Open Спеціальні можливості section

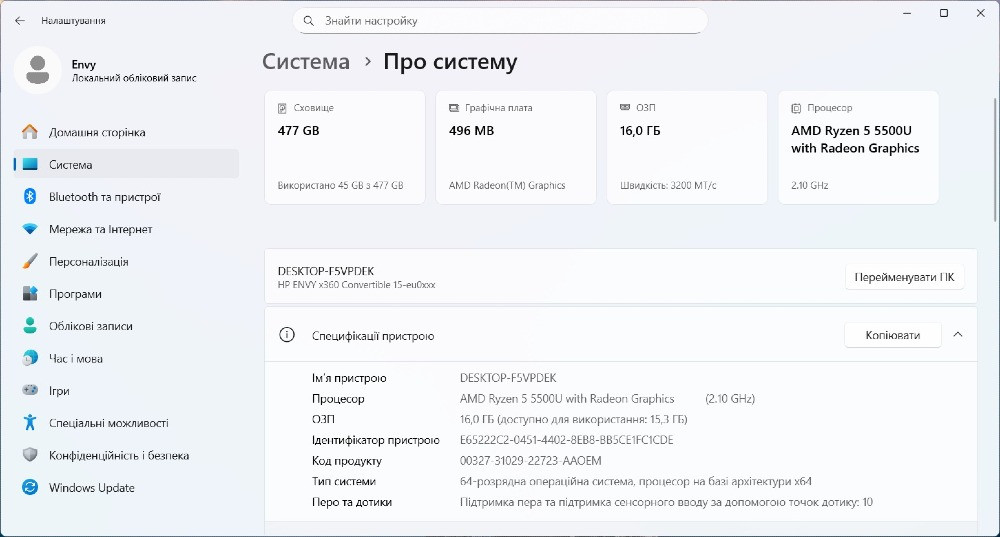[x=126, y=423]
